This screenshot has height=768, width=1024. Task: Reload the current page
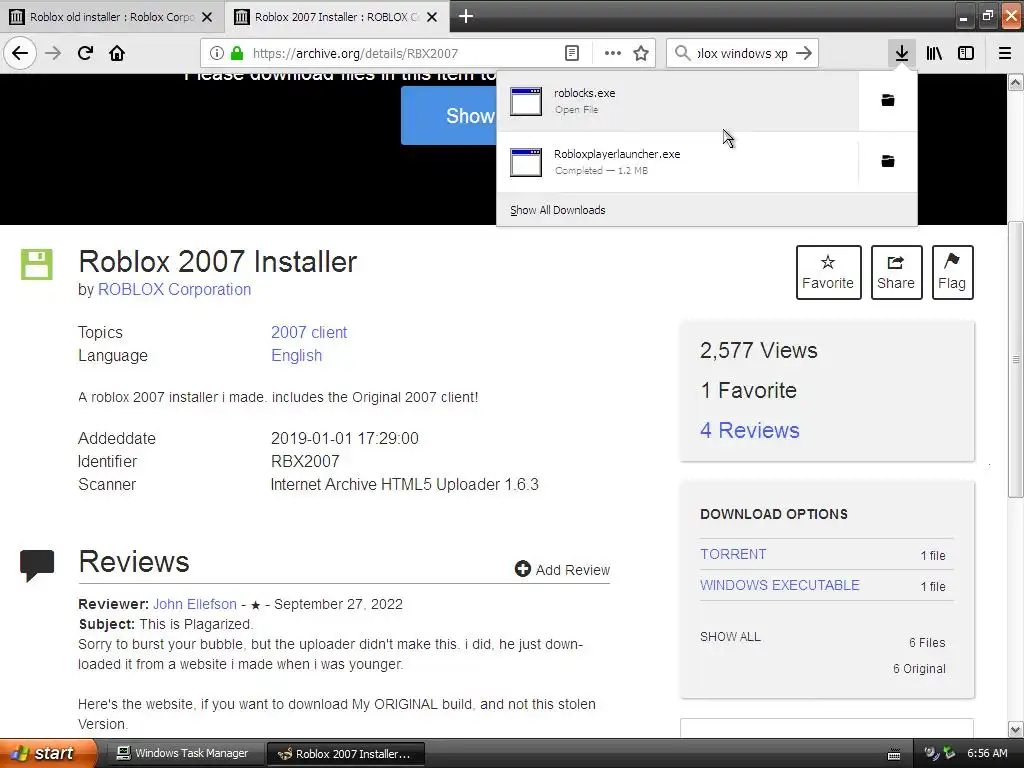point(85,53)
